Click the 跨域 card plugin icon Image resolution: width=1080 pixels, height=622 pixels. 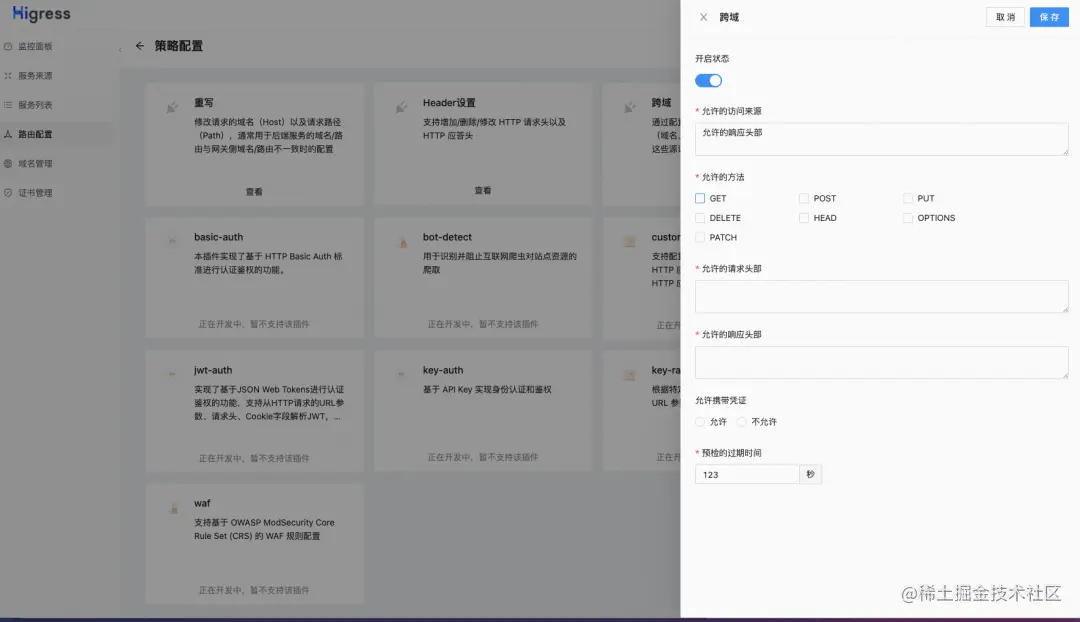click(630, 107)
